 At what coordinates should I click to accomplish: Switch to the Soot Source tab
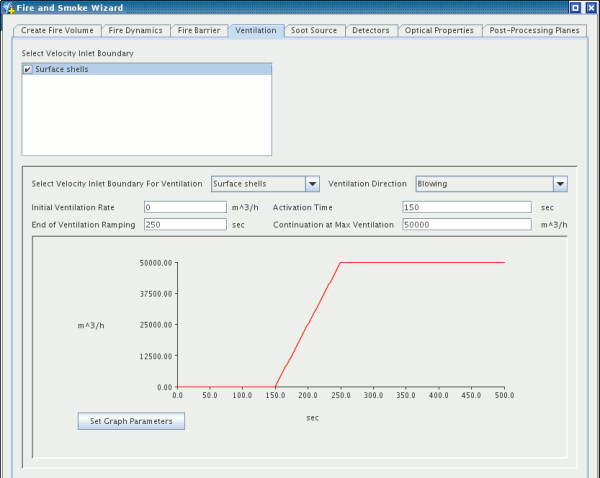(314, 31)
